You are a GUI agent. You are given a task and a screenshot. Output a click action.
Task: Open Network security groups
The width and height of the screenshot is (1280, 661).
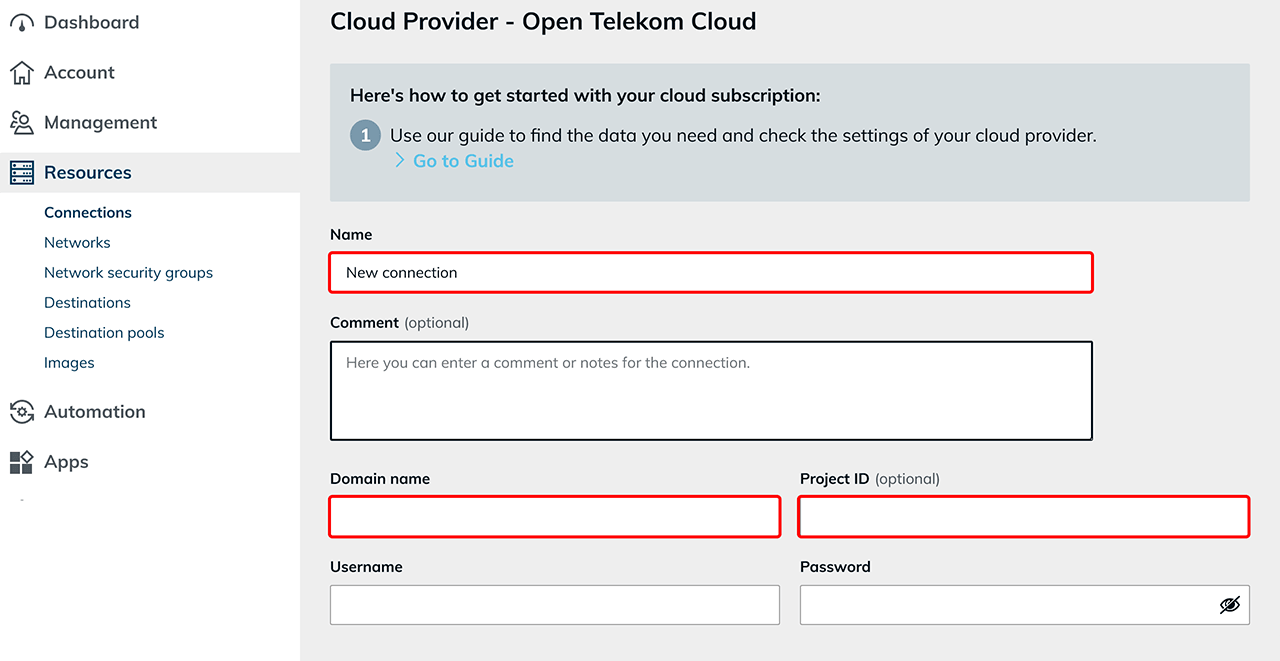pos(128,273)
